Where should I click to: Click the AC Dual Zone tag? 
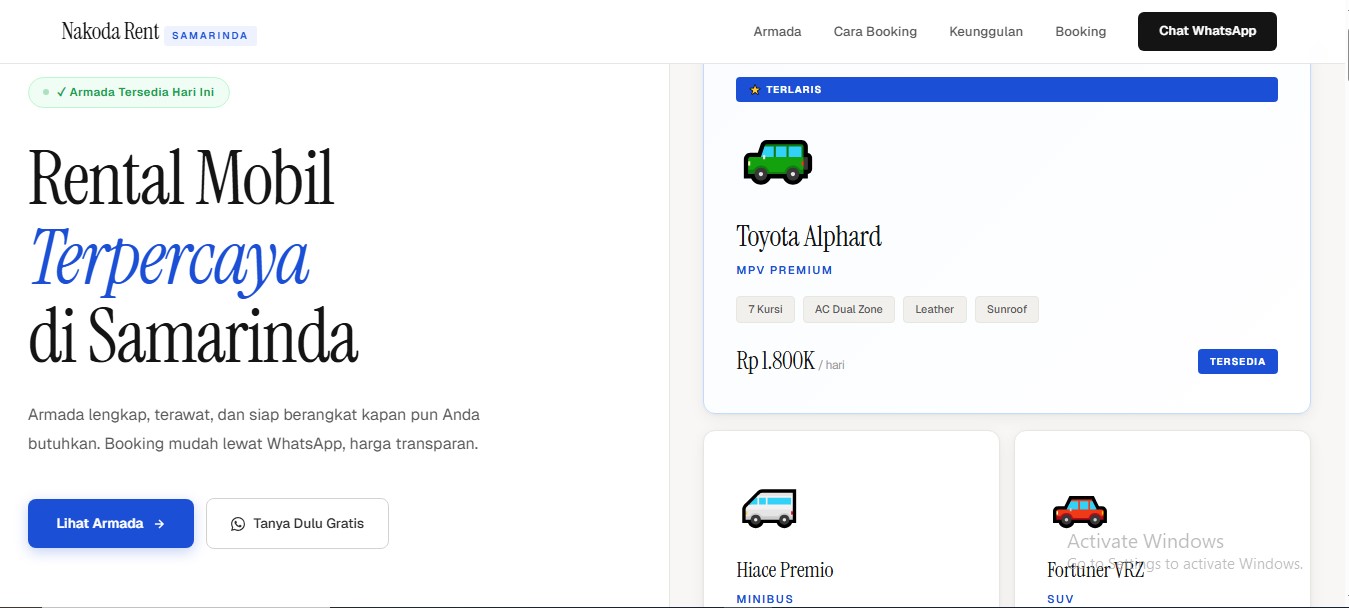coord(849,309)
